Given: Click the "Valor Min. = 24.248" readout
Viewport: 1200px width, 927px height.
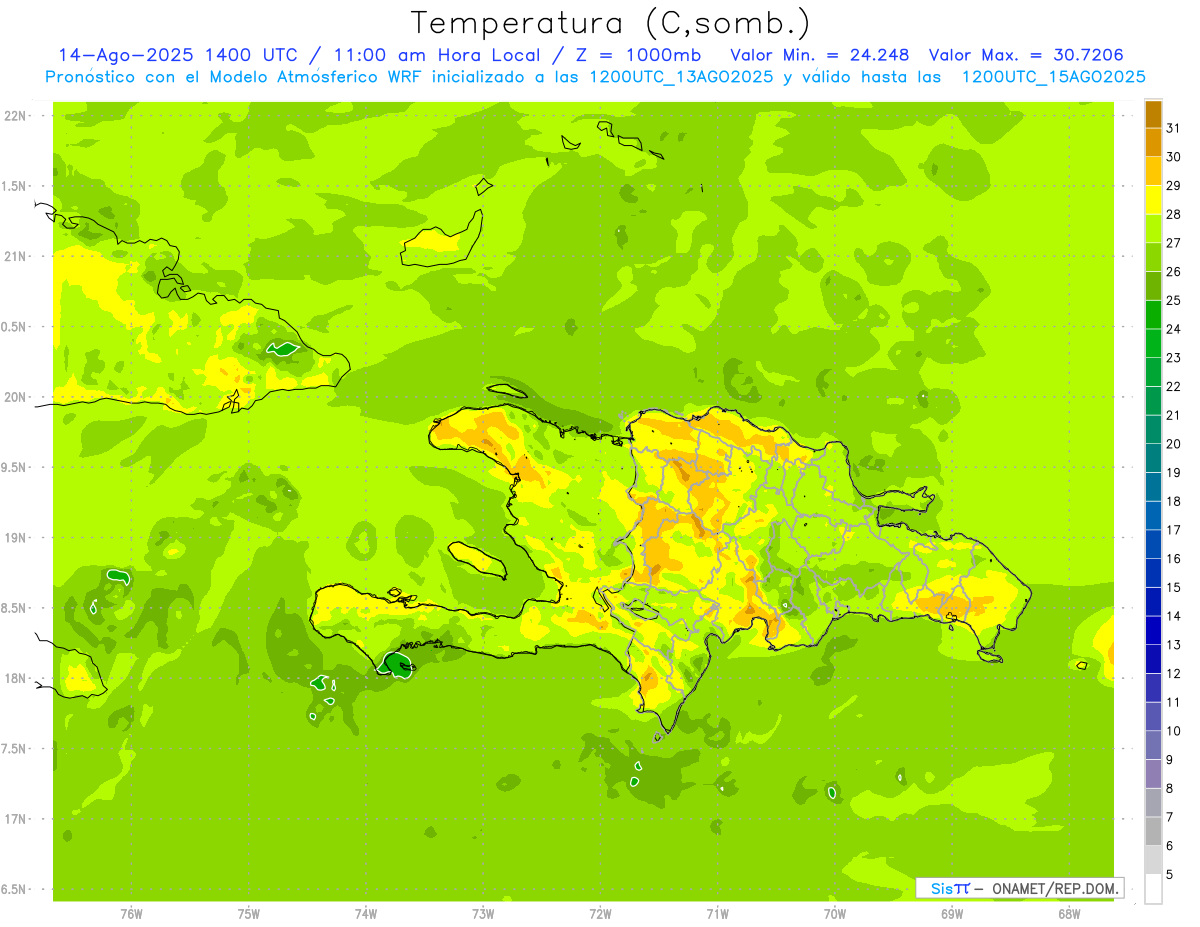Looking at the screenshot, I should [x=819, y=55].
